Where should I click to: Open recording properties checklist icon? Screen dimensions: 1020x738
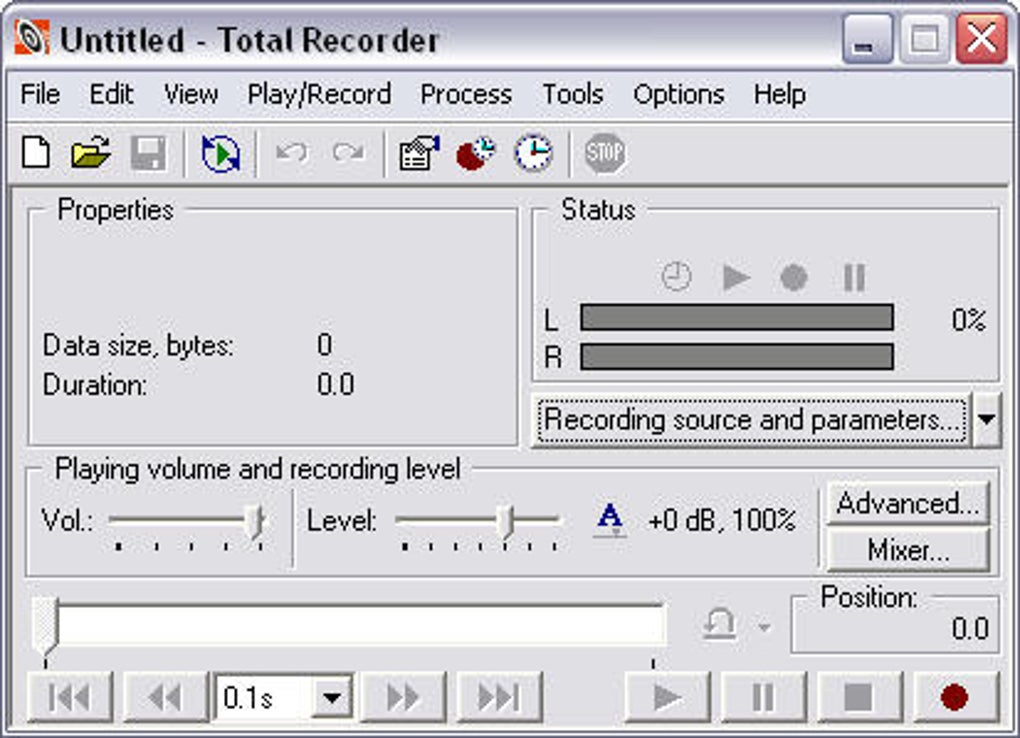[x=419, y=153]
